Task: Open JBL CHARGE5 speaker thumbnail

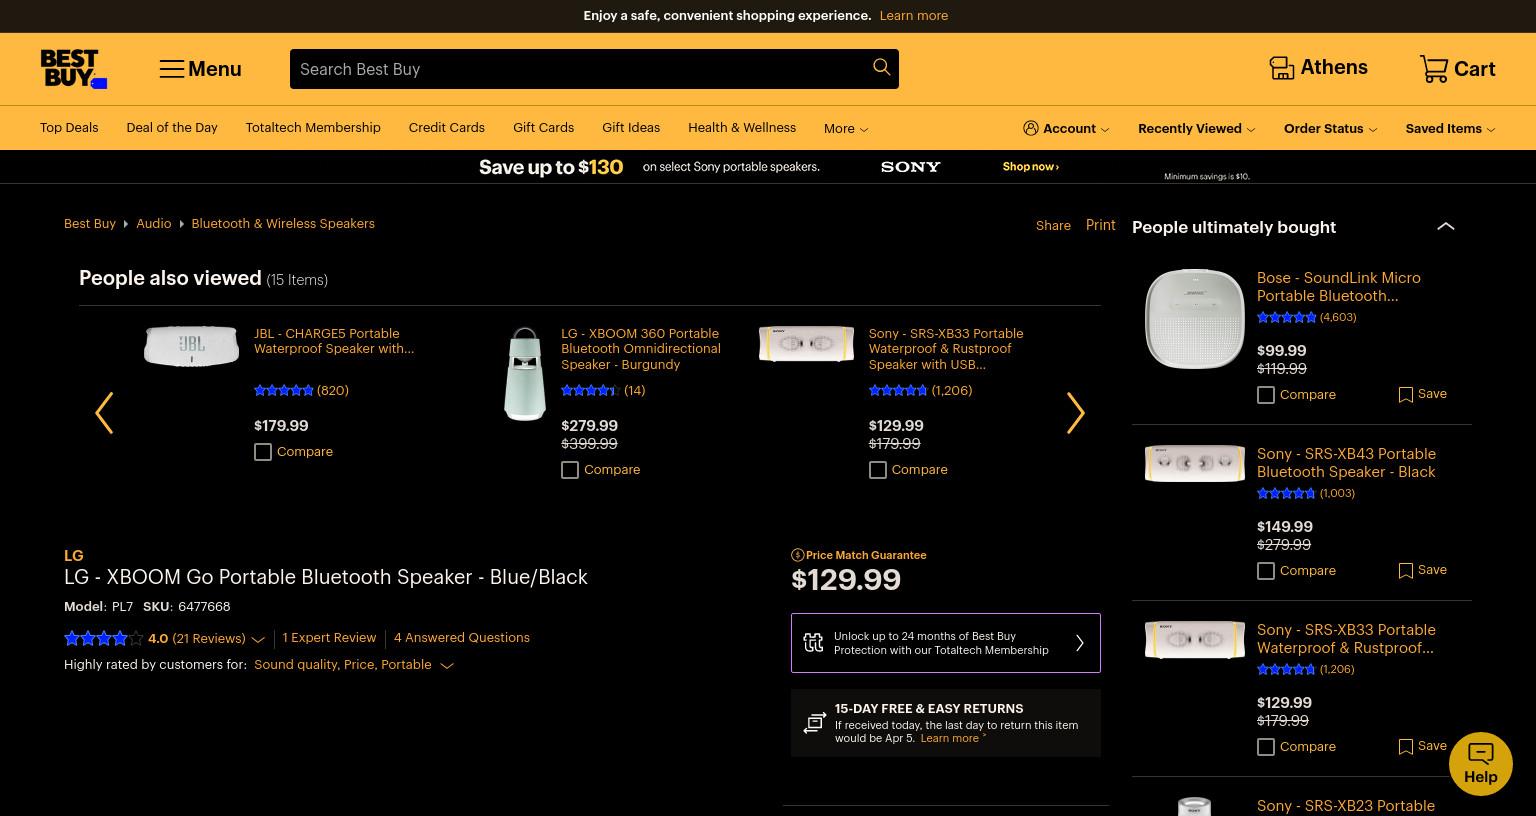Action: 191,346
